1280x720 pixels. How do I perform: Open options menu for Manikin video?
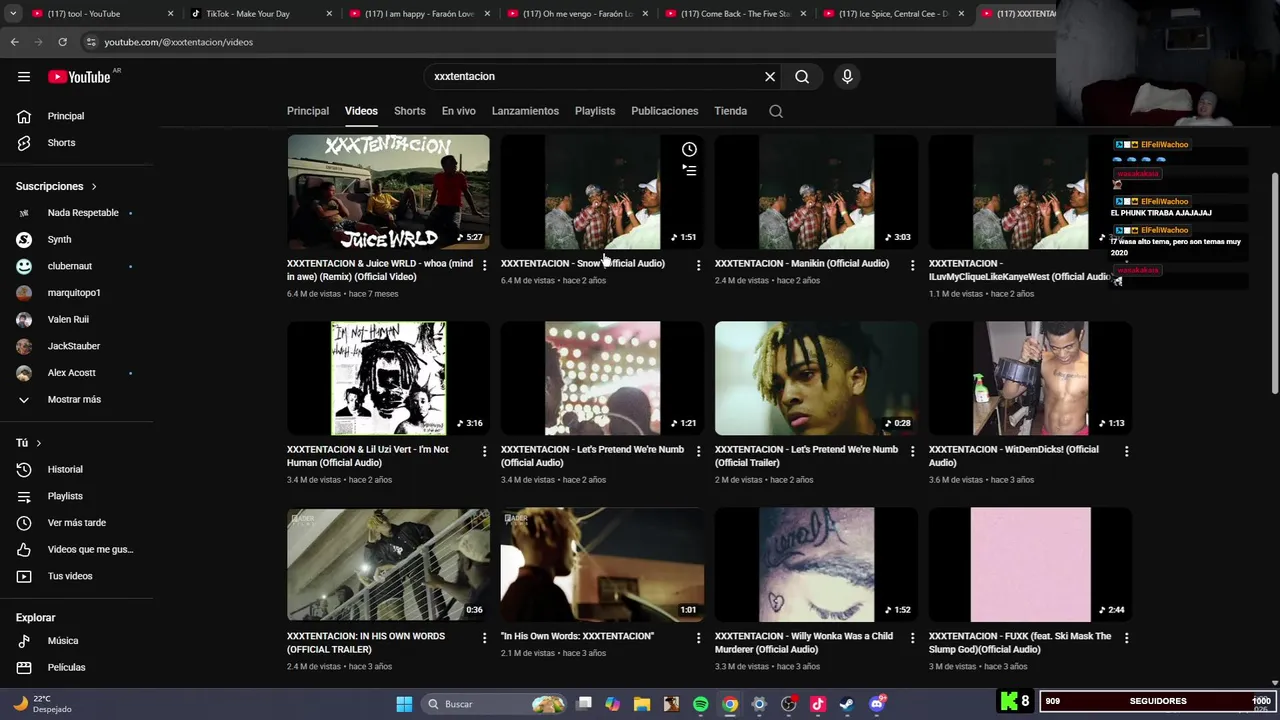click(x=912, y=265)
